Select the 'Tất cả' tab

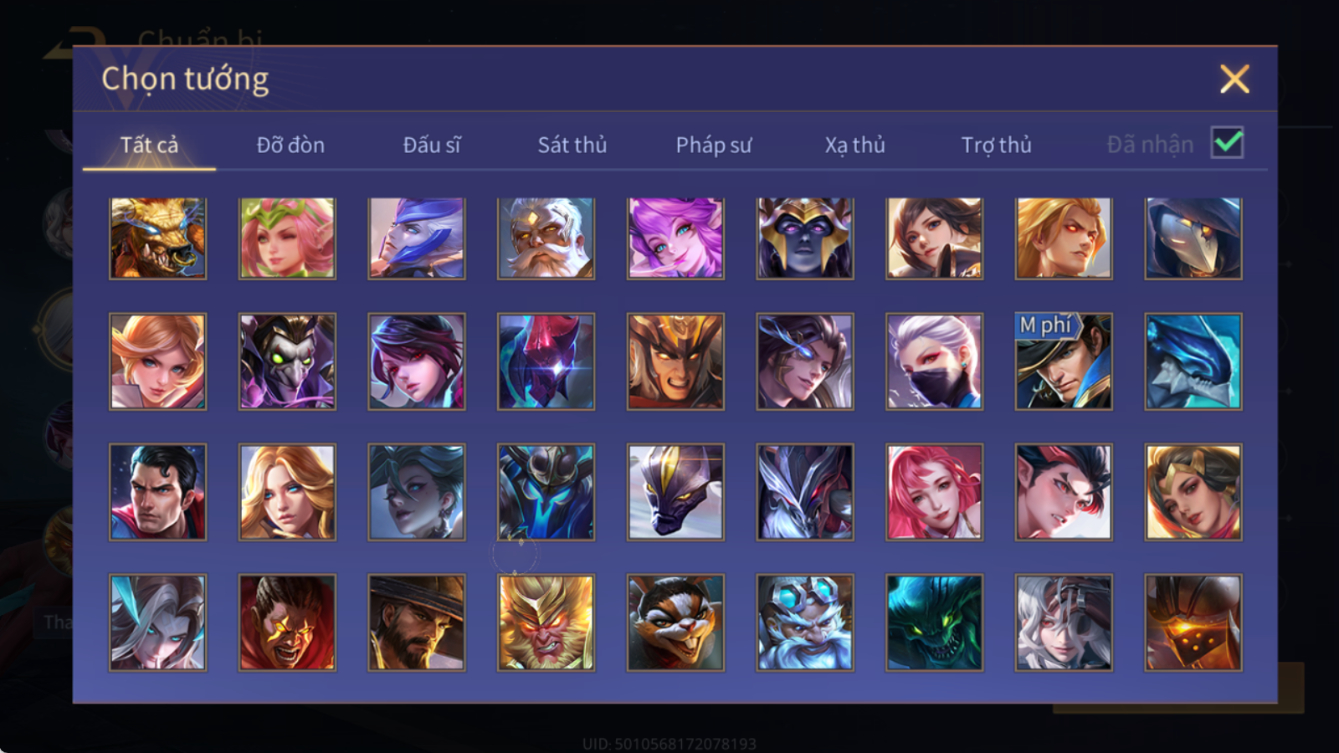[149, 145]
